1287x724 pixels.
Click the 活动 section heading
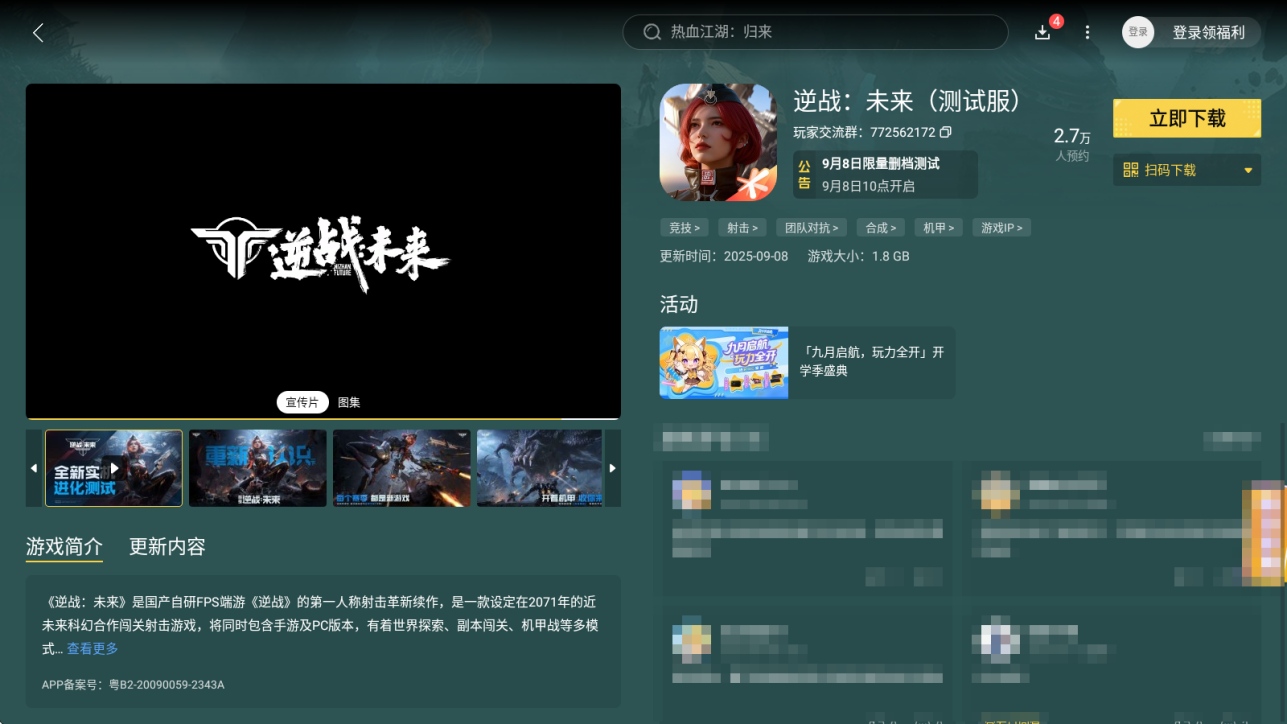tap(679, 304)
